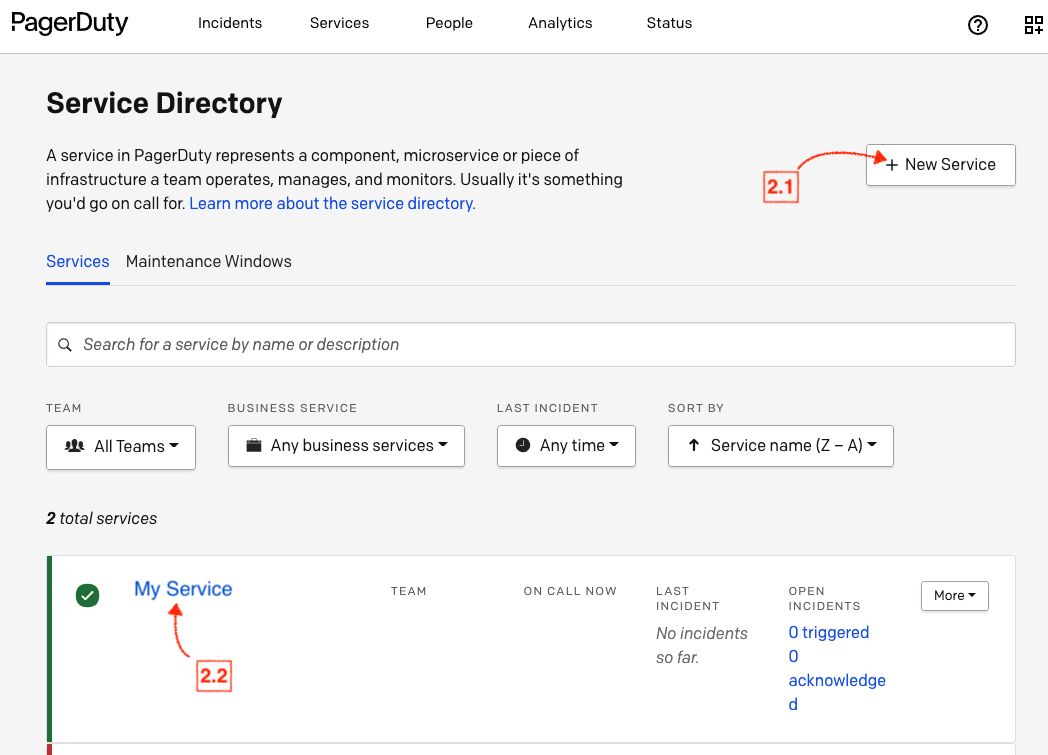1048x755 pixels.
Task: Open the help question mark icon
Action: pyautogui.click(x=977, y=25)
